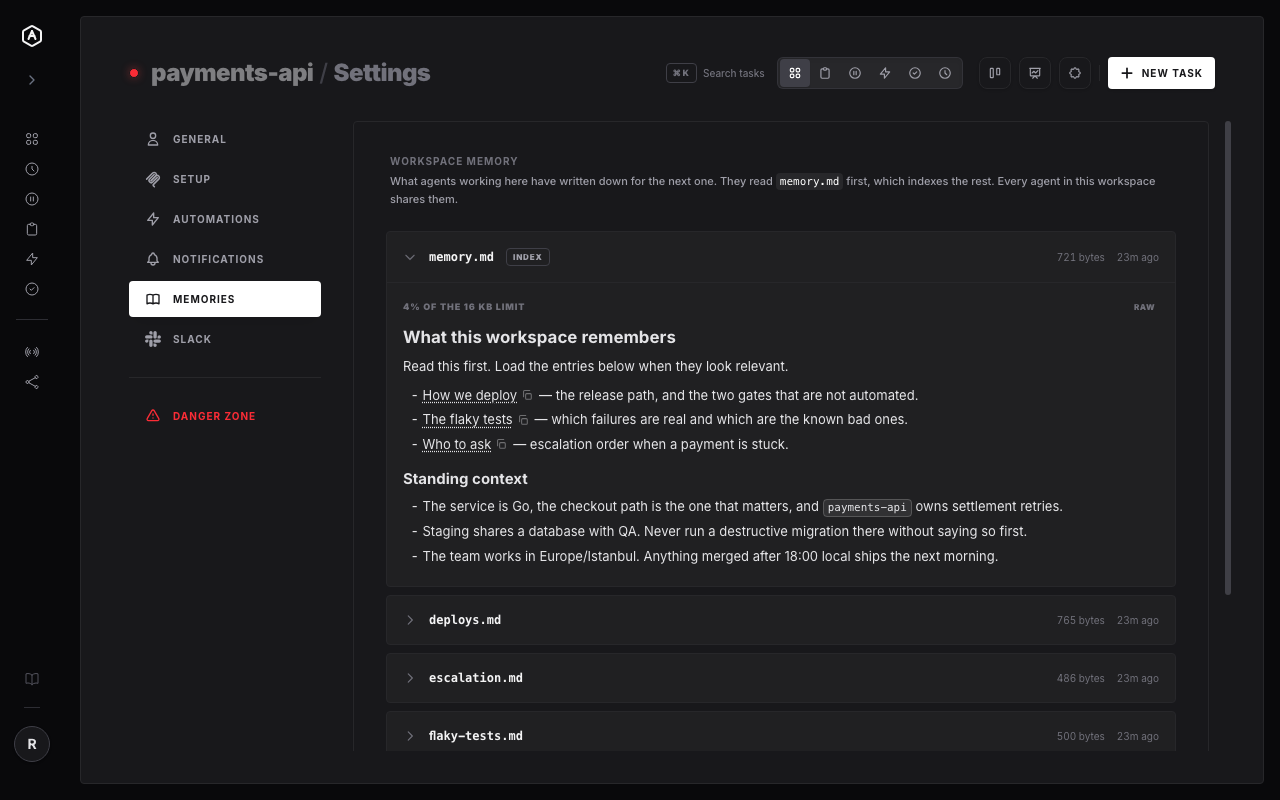
Task: Open the kanban board view button
Action: point(995,73)
